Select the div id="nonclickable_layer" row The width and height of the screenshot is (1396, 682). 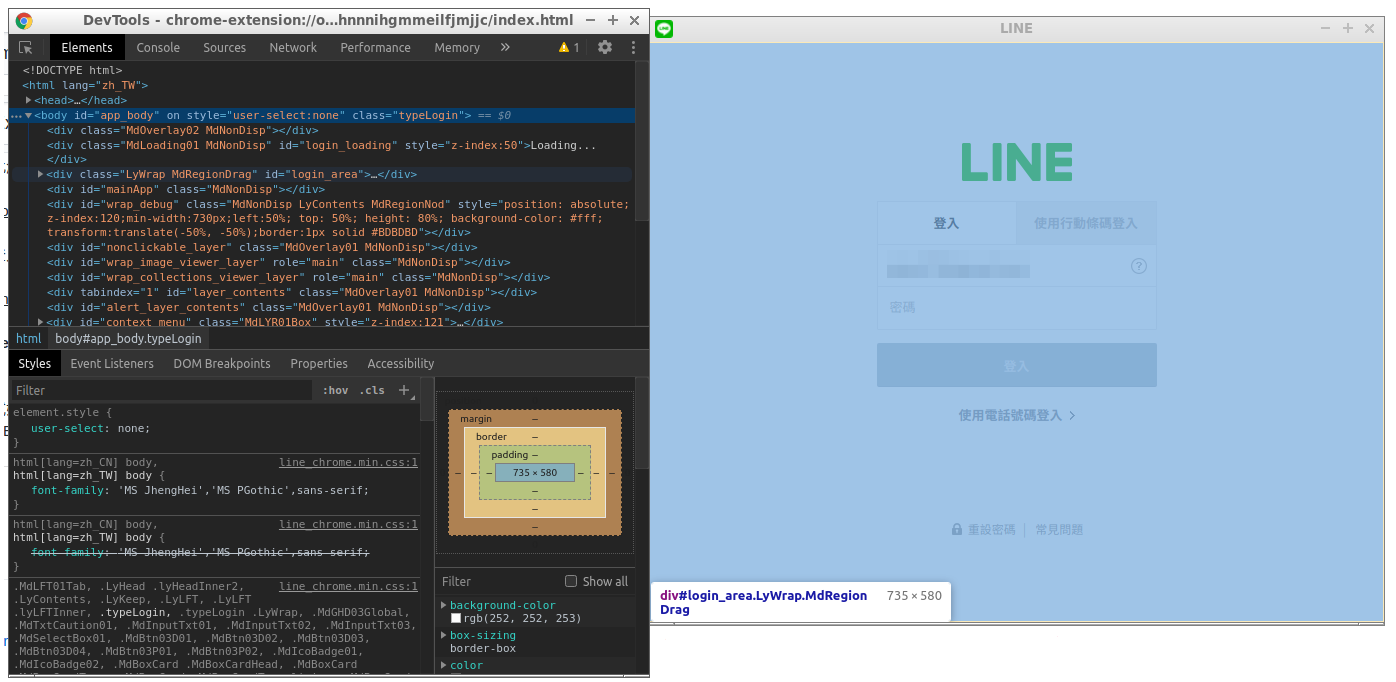(x=262, y=247)
